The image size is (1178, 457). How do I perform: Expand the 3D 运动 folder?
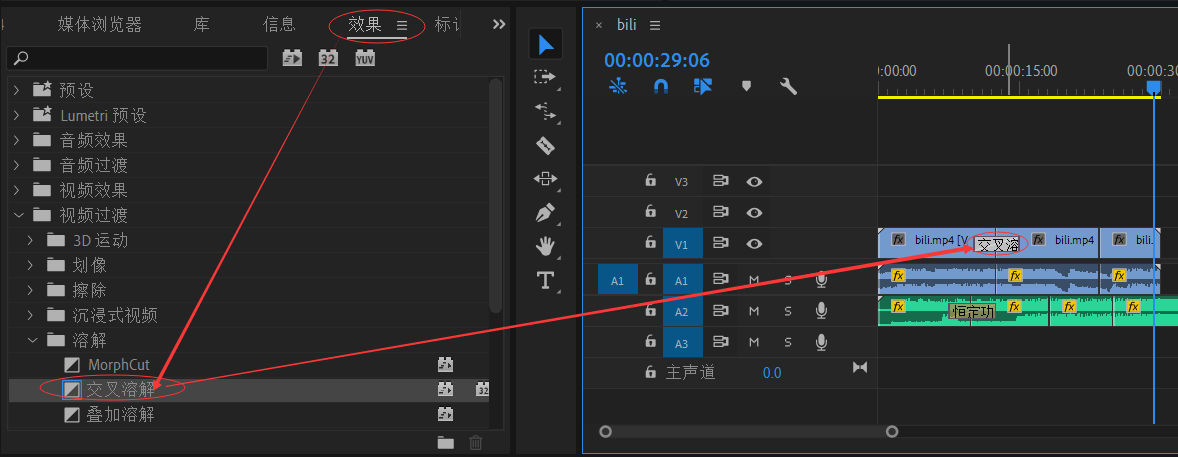pyautogui.click(x=30, y=241)
